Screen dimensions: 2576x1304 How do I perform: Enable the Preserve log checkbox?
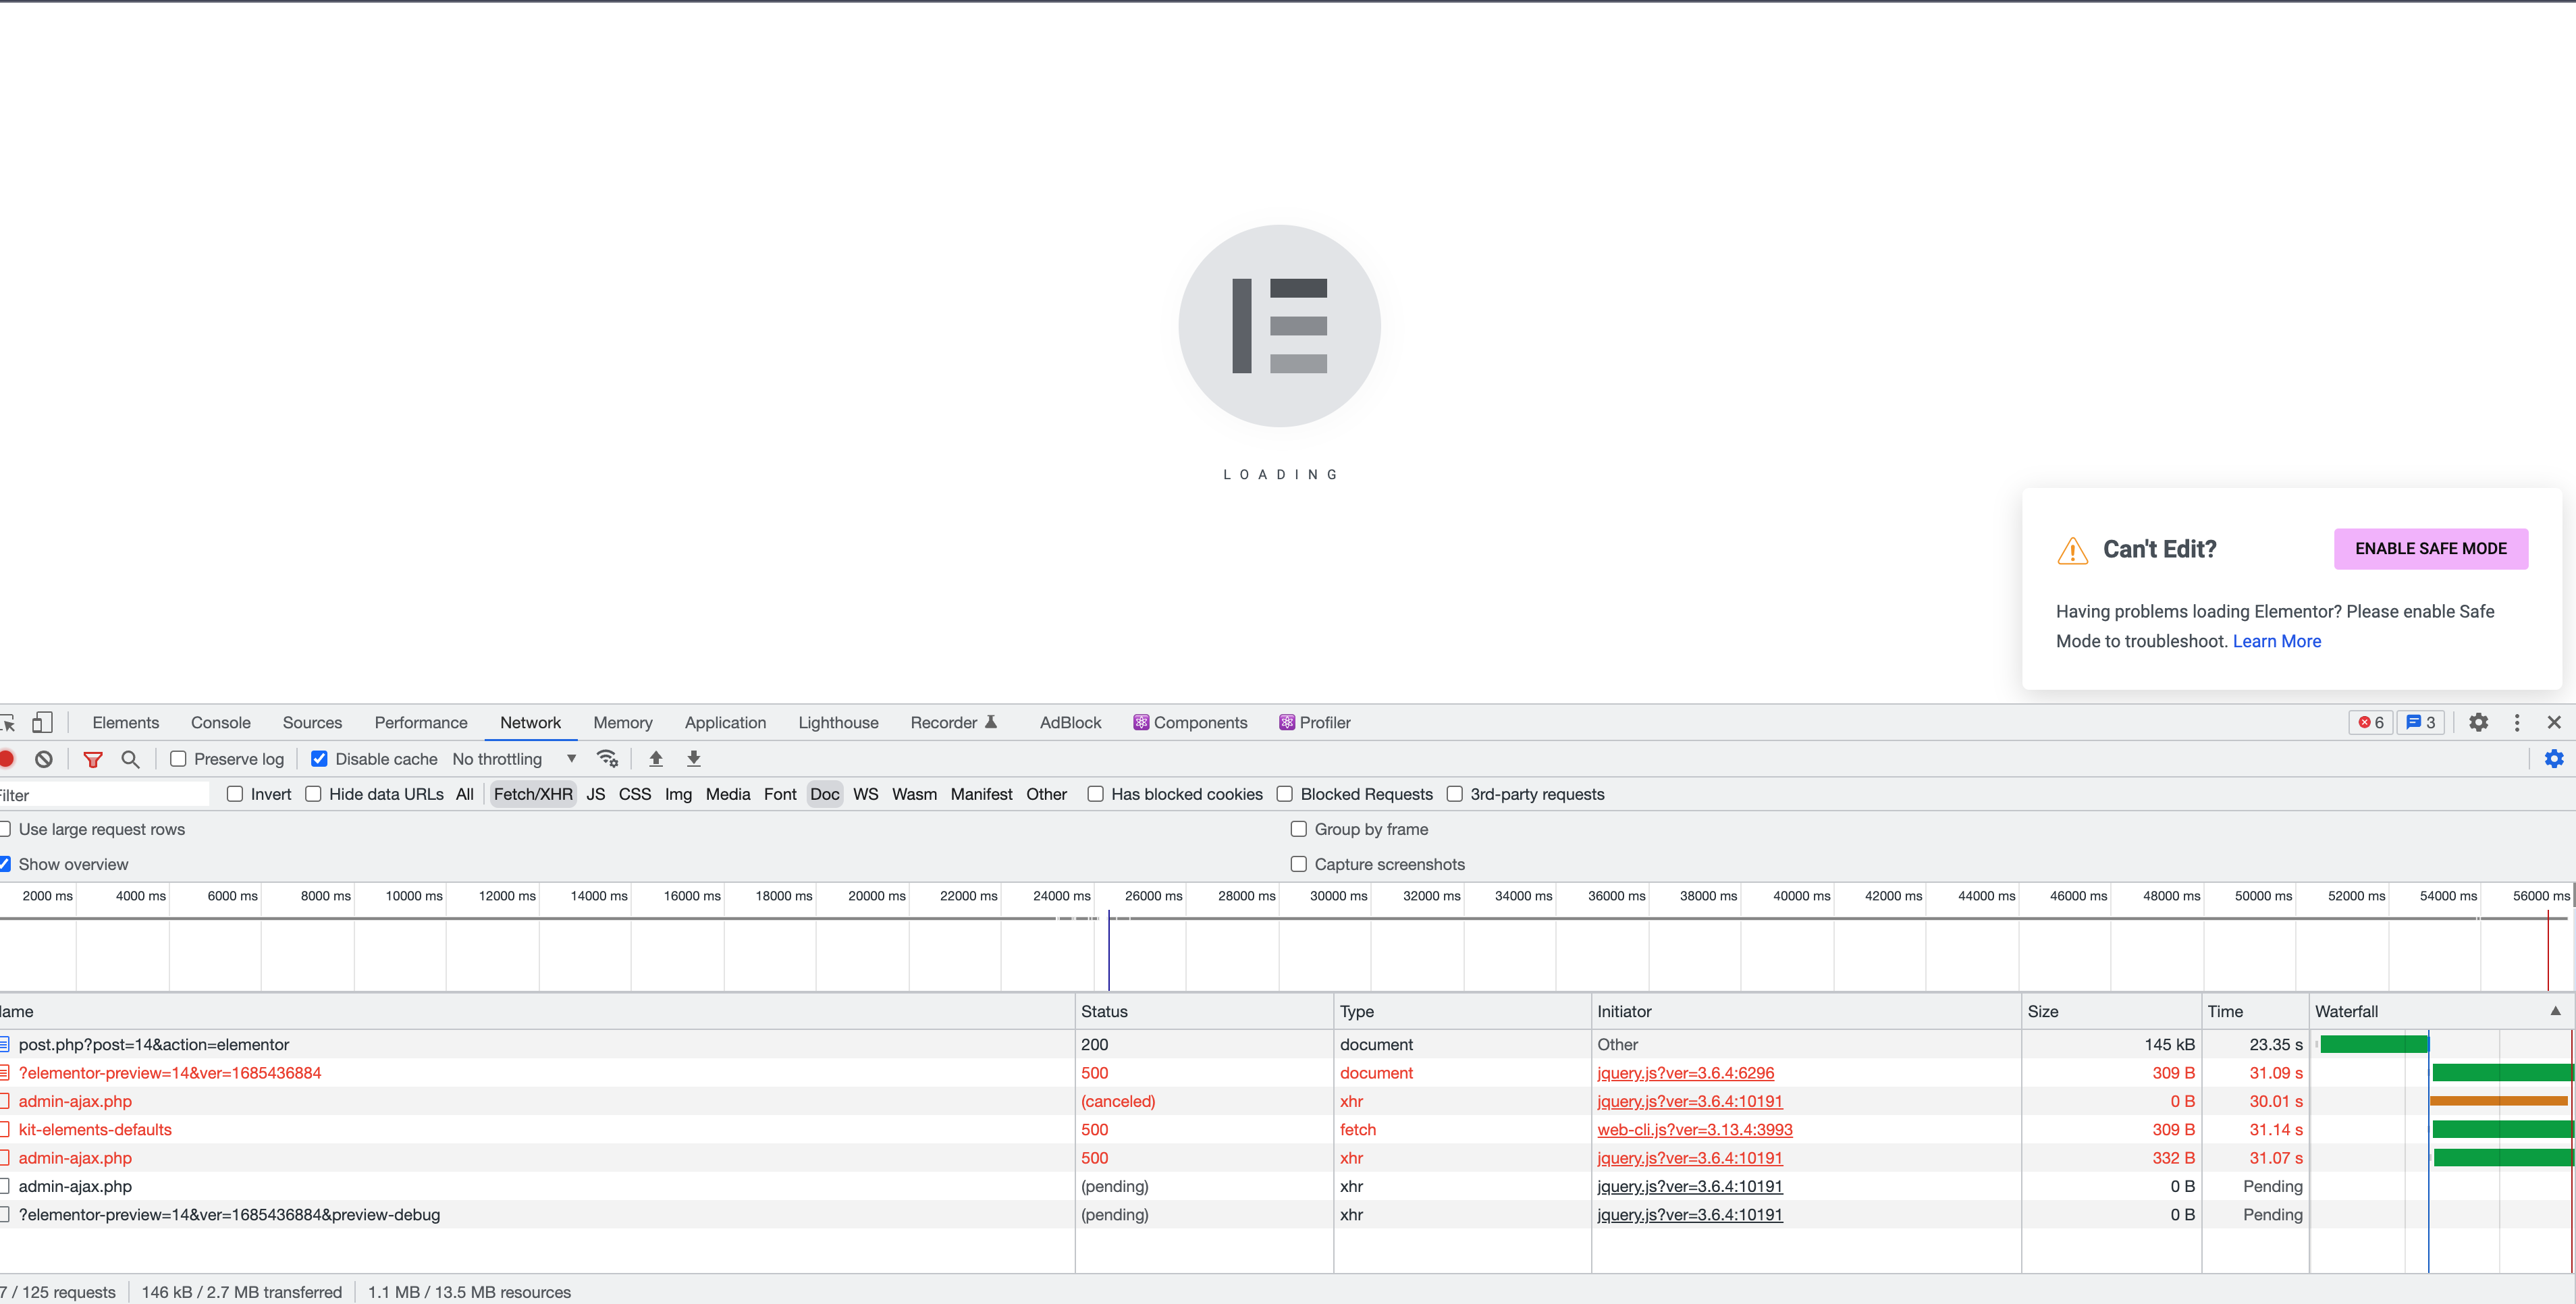(x=178, y=759)
